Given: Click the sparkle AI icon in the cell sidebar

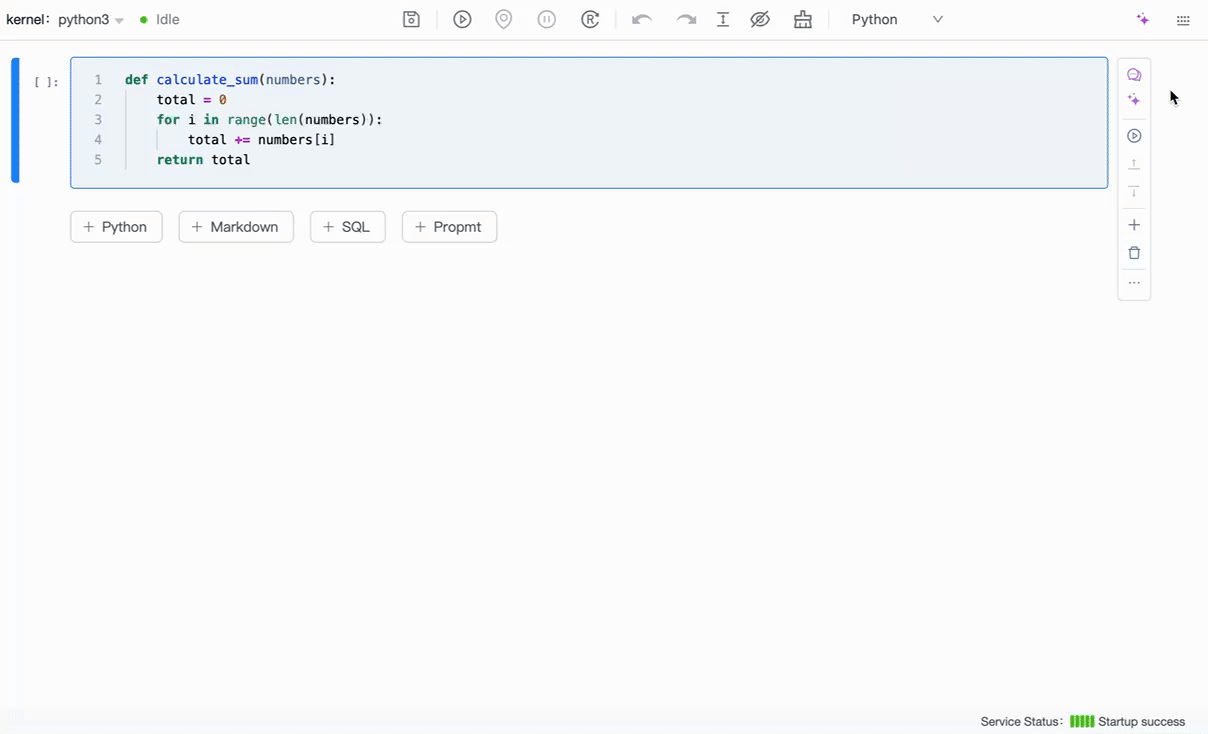Looking at the screenshot, I should point(1134,100).
